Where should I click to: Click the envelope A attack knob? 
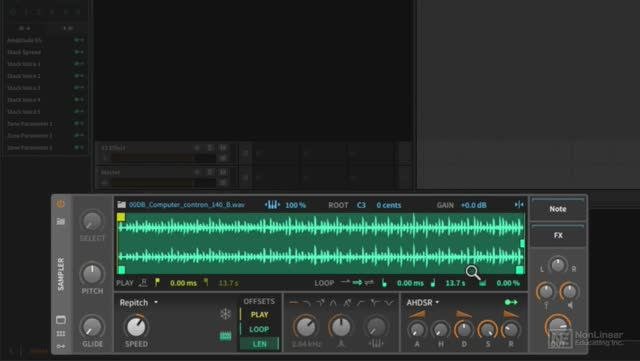(x=417, y=329)
